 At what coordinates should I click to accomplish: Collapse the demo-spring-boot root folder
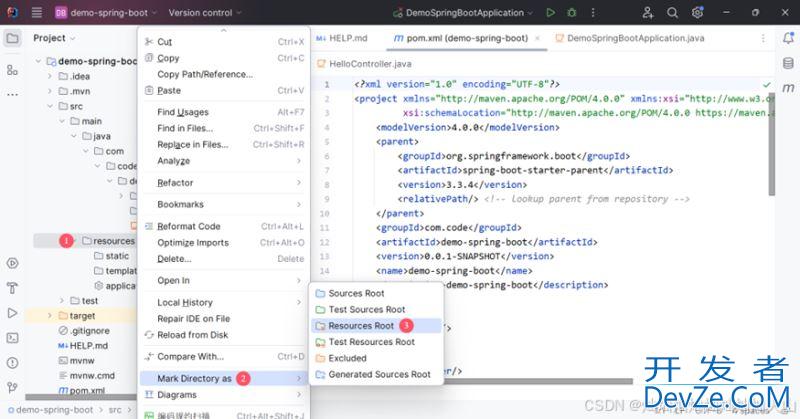[38, 61]
